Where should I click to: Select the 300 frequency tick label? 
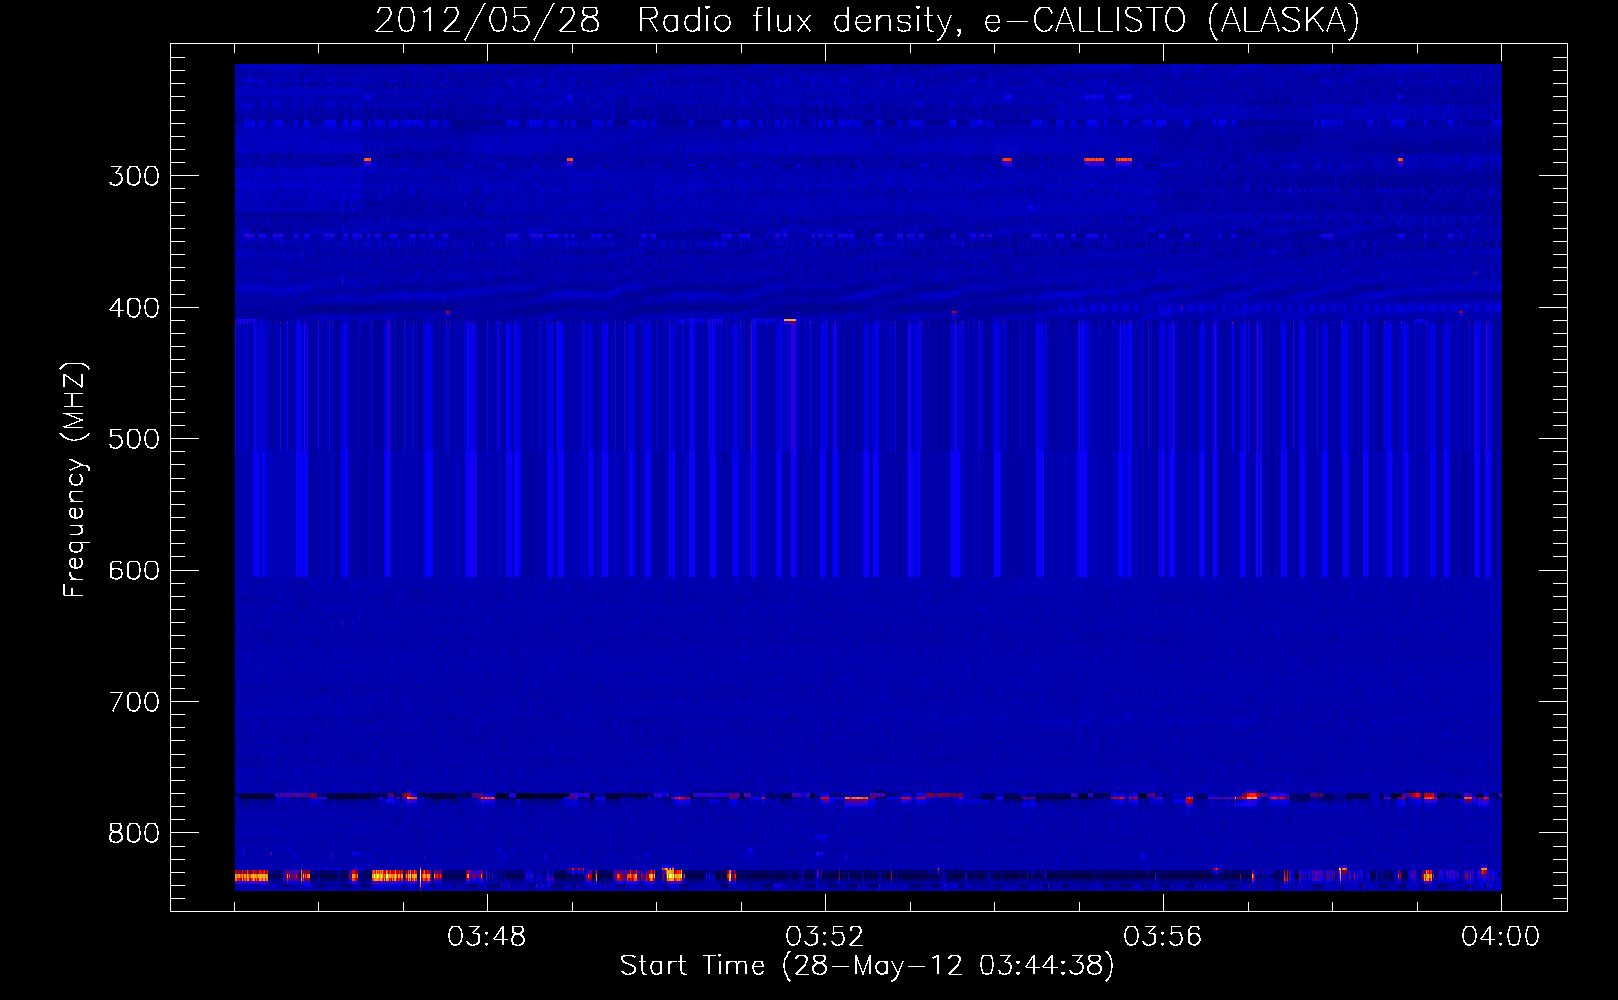coord(134,176)
